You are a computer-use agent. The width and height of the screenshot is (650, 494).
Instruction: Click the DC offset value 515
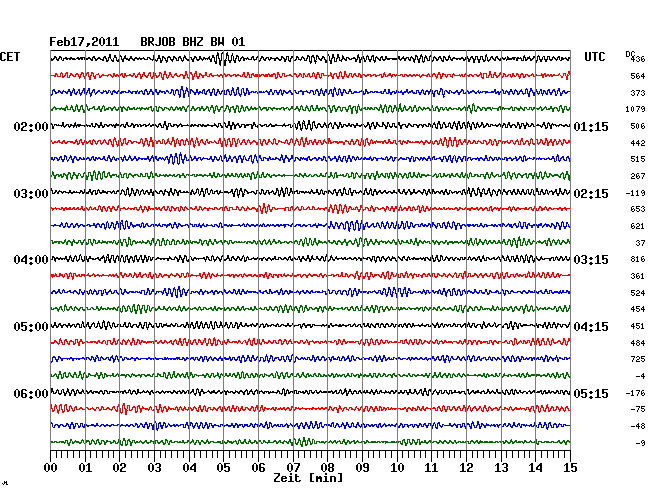pos(638,159)
